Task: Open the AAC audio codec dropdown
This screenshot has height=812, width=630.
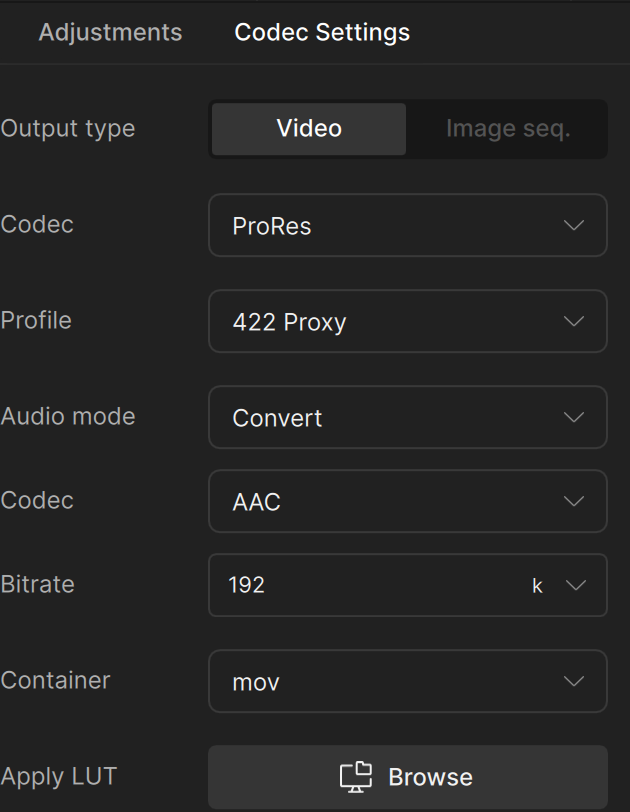Action: 390,501
